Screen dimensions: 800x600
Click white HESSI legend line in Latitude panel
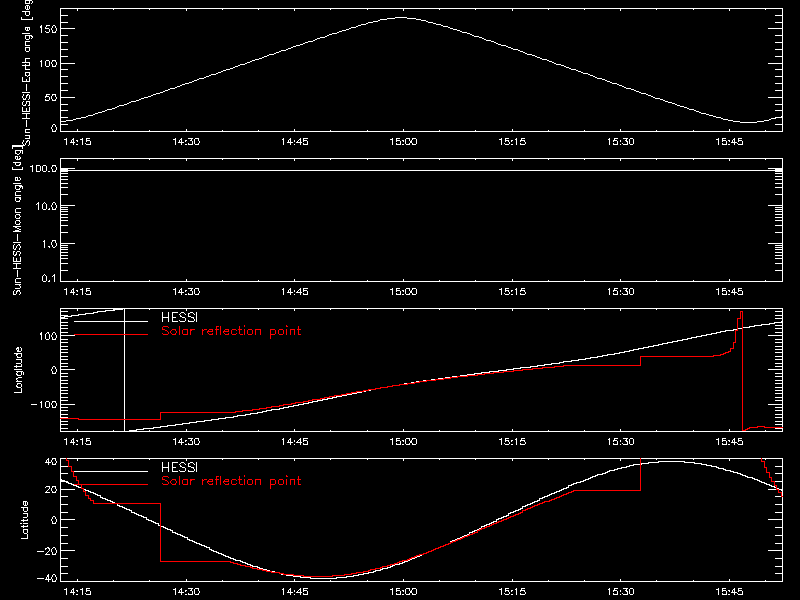coord(111,471)
